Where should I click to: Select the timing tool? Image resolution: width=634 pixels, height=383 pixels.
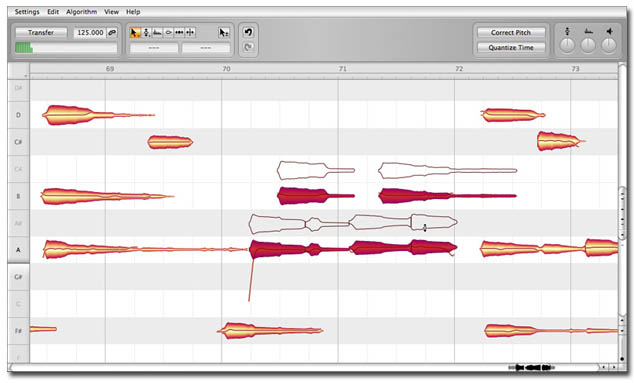pos(179,32)
